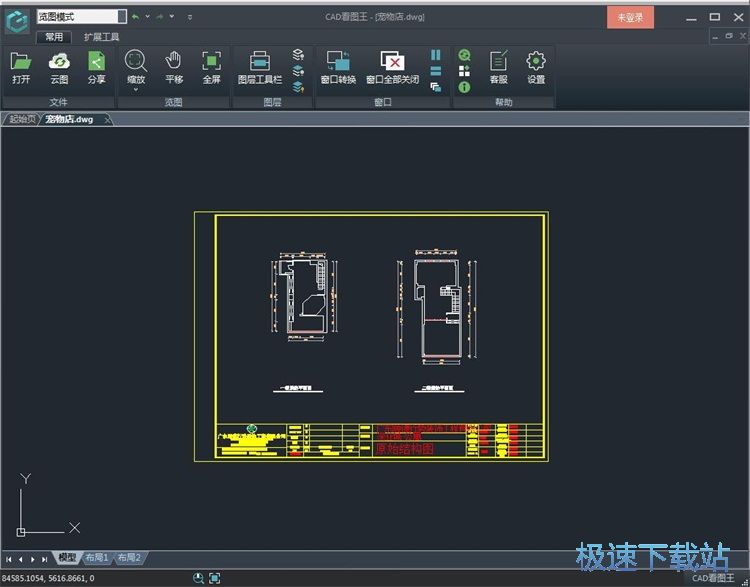Select the 布局2 layout tab
Screen dimensions: 750x587
point(129,558)
